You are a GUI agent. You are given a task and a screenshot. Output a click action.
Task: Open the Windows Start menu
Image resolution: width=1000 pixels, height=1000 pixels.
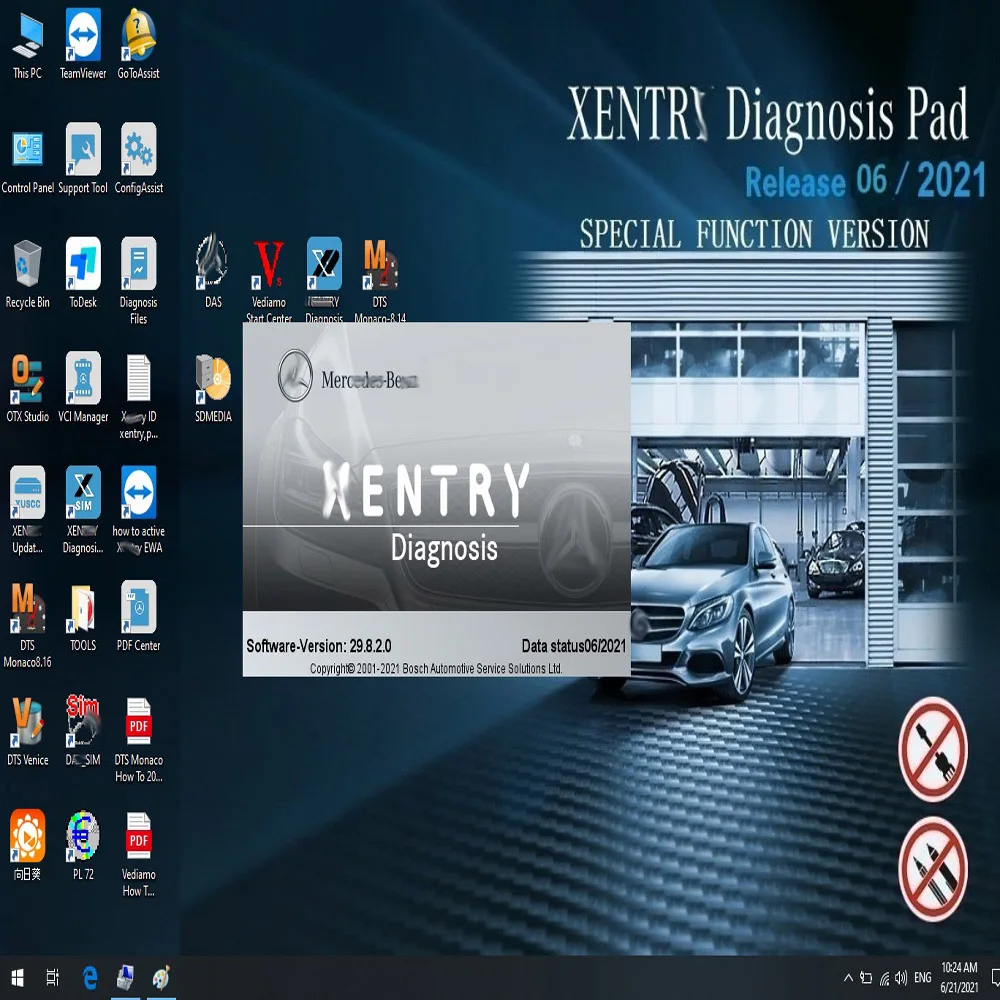click(x=18, y=978)
